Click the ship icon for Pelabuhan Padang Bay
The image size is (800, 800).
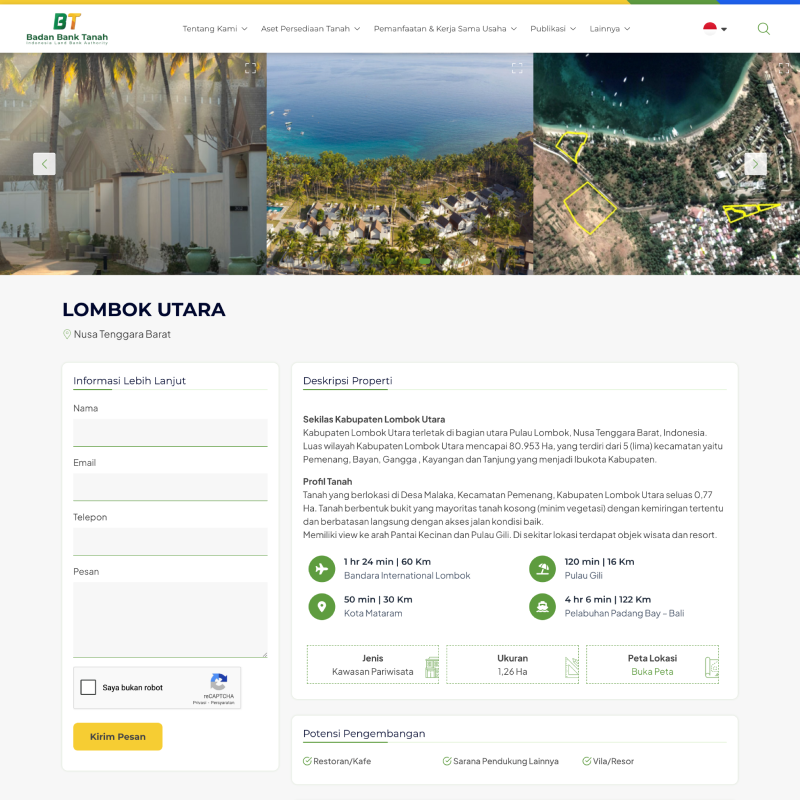pyautogui.click(x=542, y=606)
